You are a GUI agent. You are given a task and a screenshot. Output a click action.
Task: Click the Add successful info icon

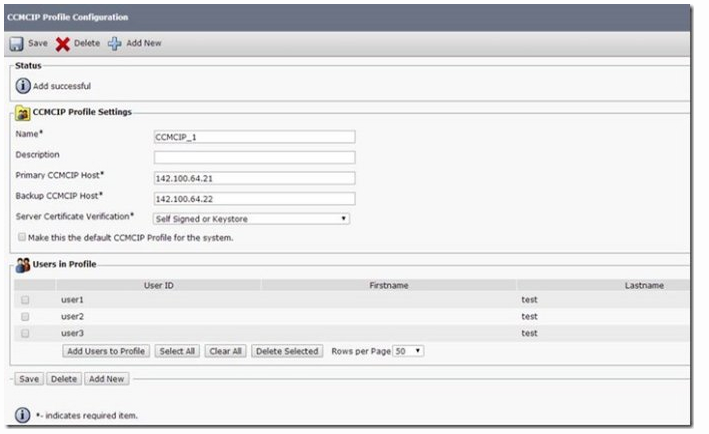click(23, 86)
